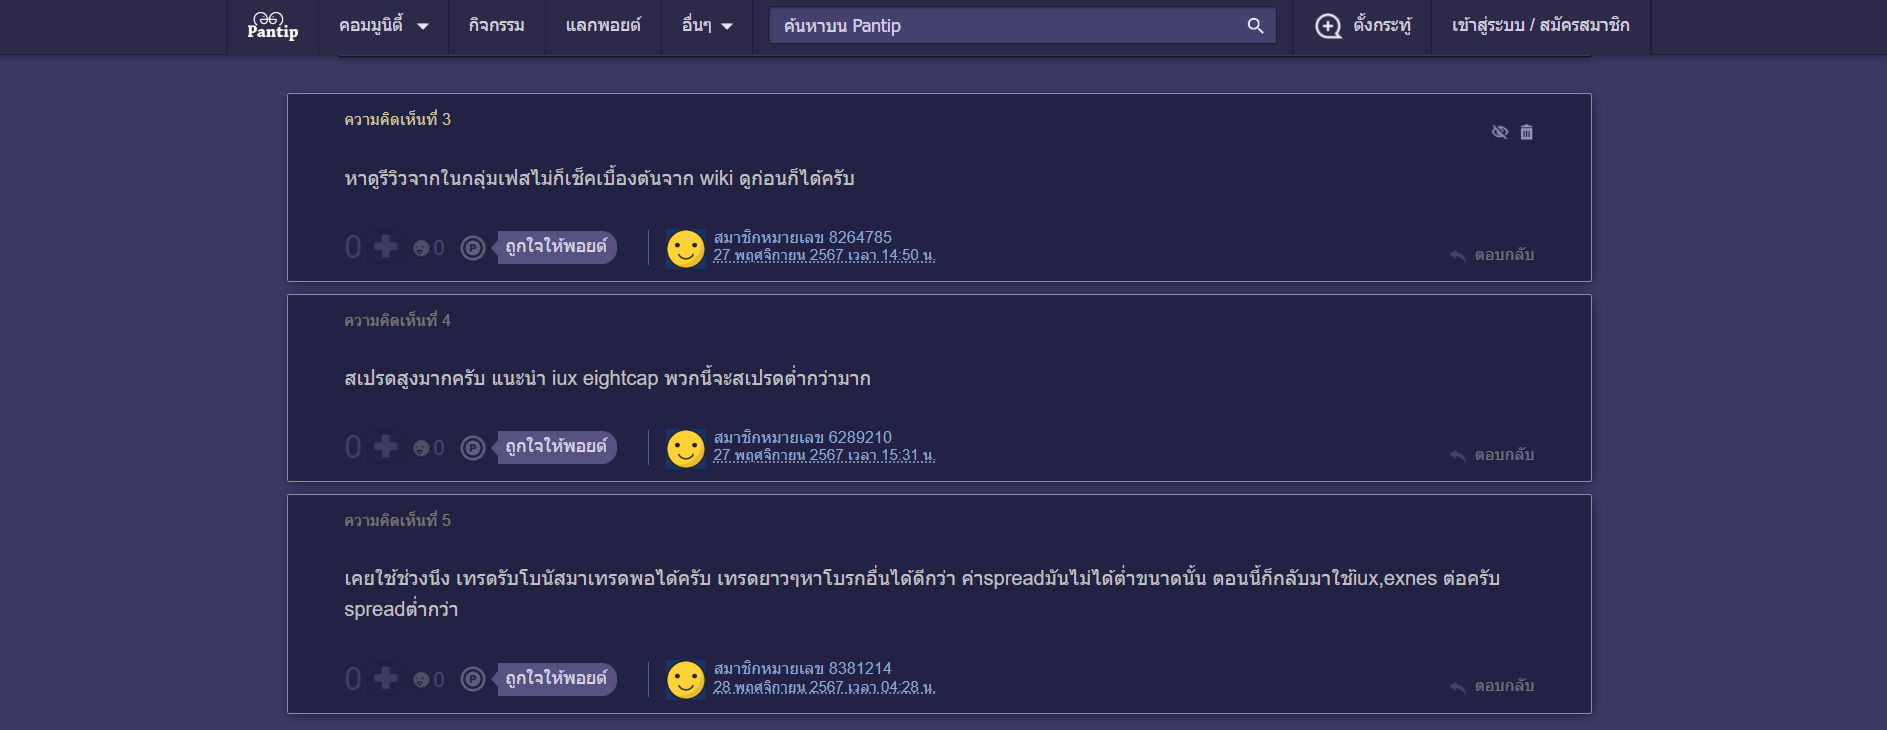Click the ความคิดเห็นที่ 4 heading
Screen dimensions: 1887x730
pos(397,320)
